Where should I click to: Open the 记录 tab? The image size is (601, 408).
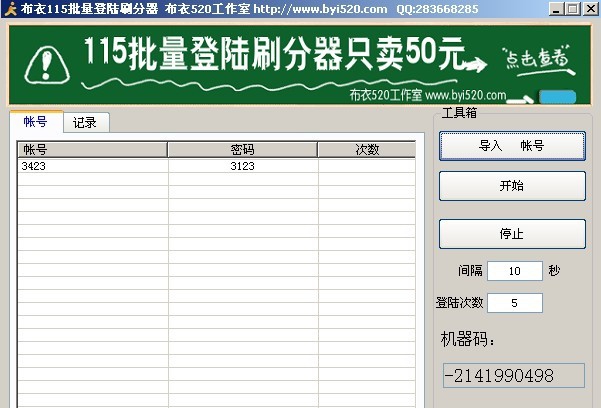(x=85, y=123)
